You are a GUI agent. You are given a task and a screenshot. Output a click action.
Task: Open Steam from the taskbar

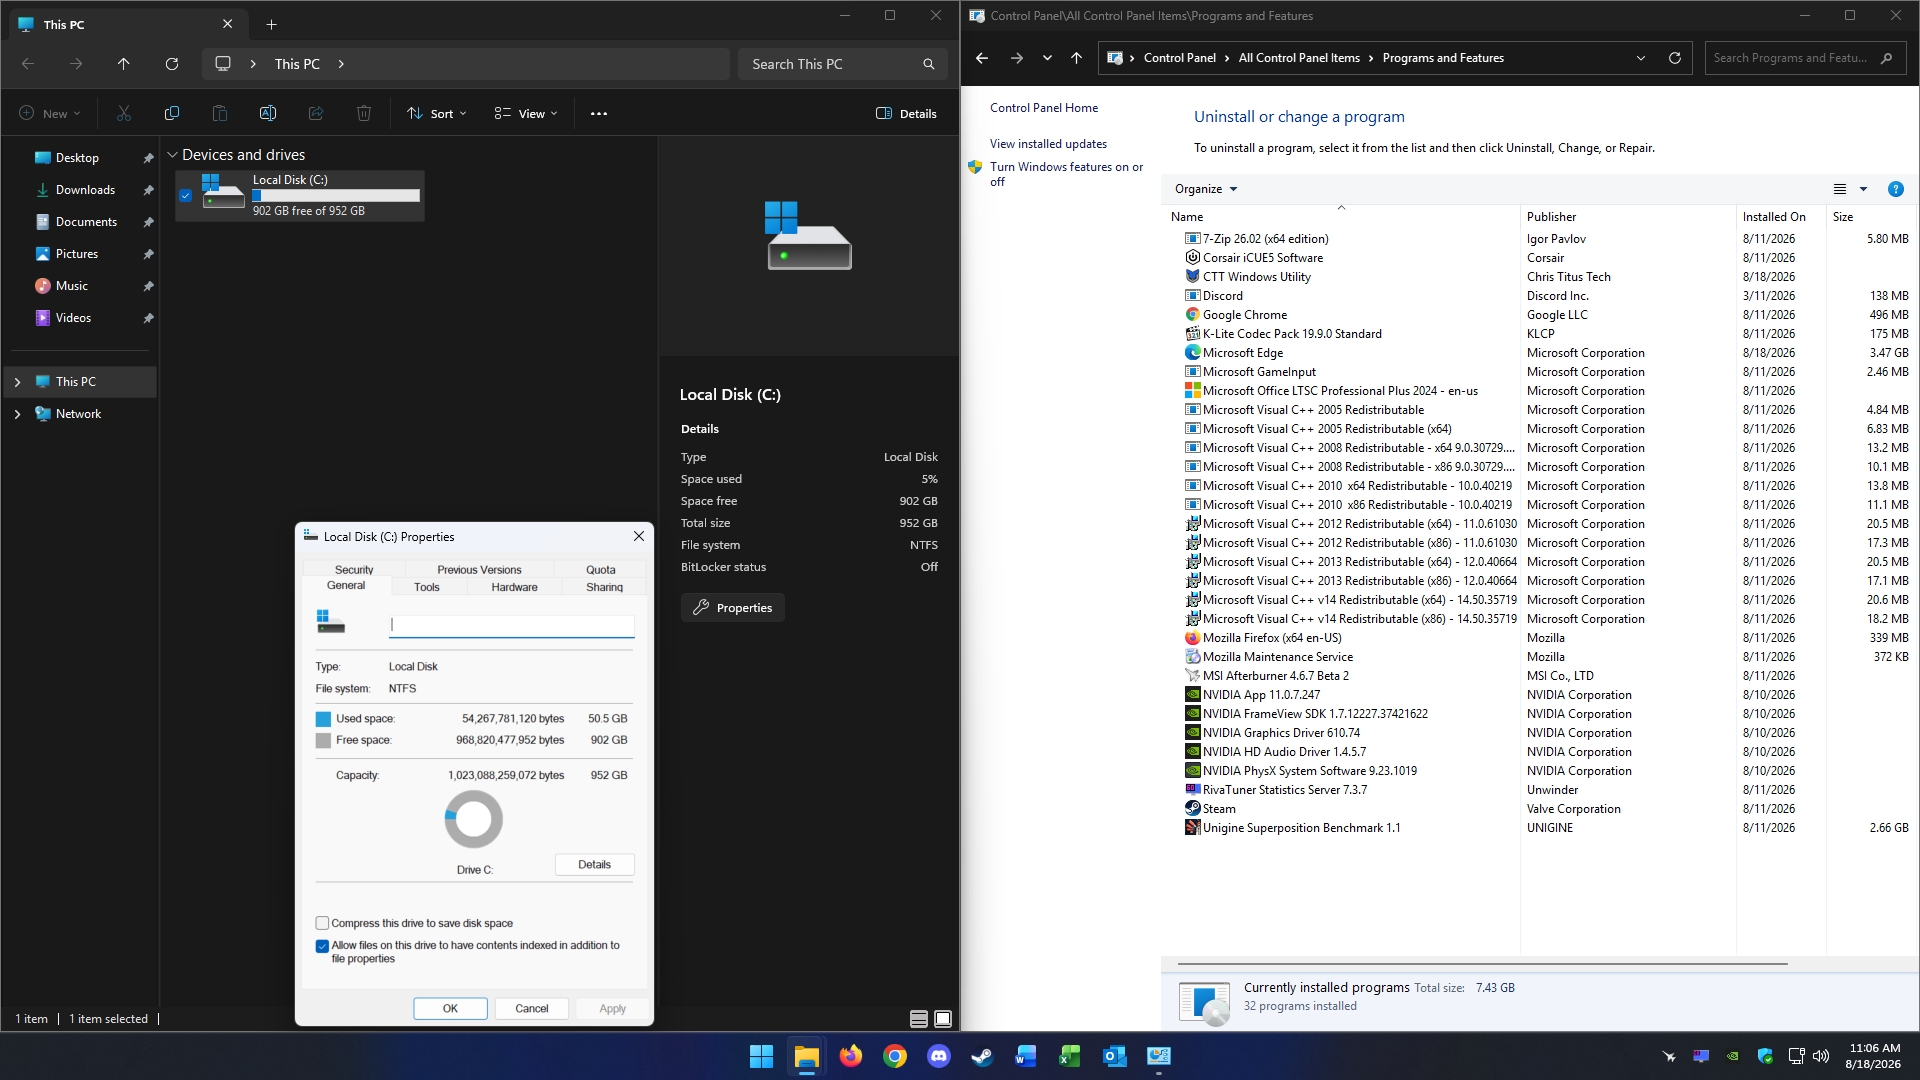982,1056
